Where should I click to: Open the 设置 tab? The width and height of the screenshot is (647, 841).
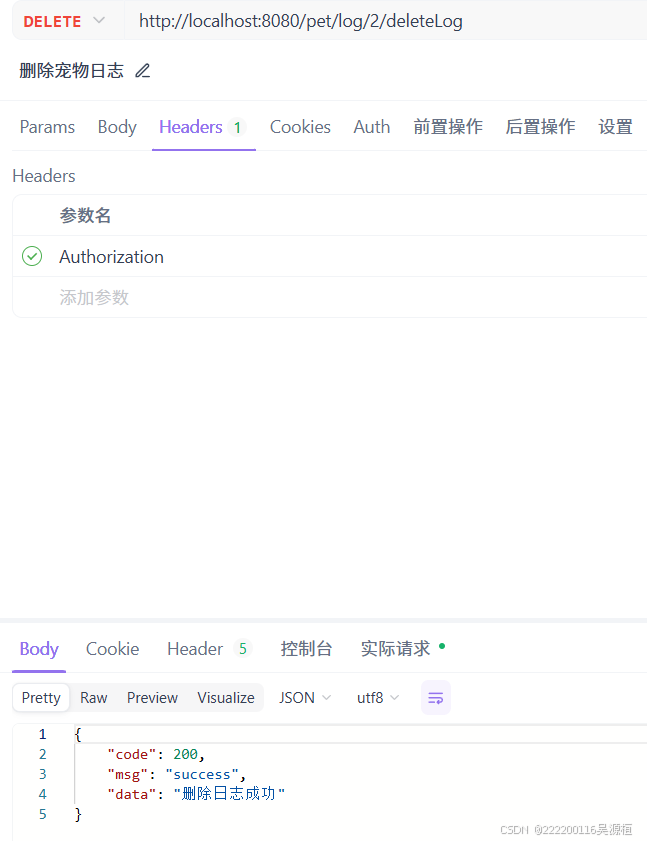[x=615, y=127]
